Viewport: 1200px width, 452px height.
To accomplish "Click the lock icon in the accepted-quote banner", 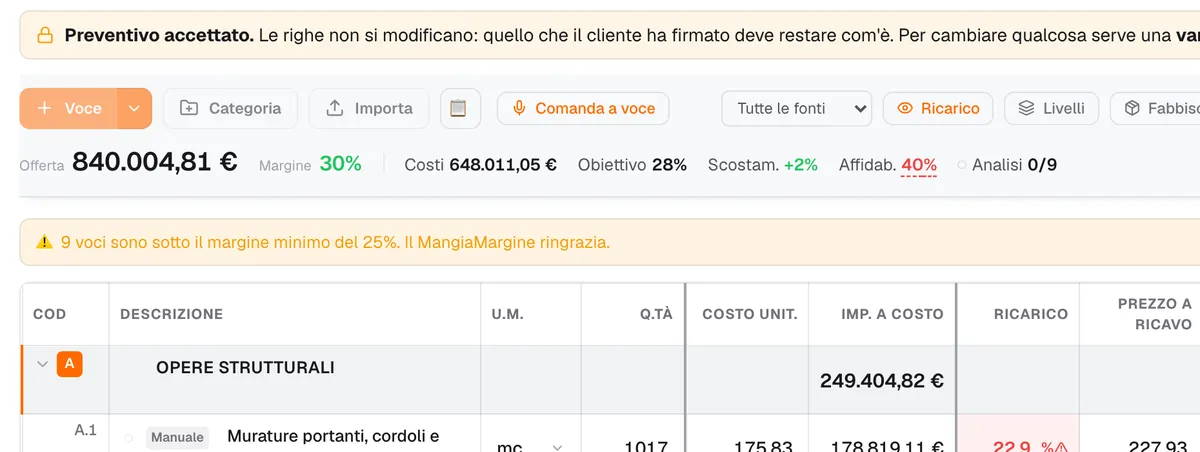I will pos(45,36).
